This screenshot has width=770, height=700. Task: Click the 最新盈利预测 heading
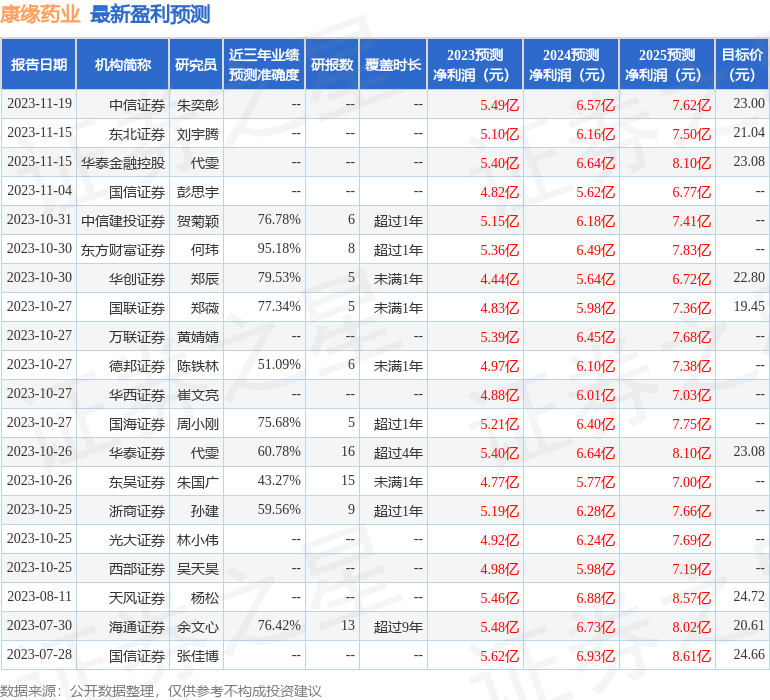tap(150, 14)
